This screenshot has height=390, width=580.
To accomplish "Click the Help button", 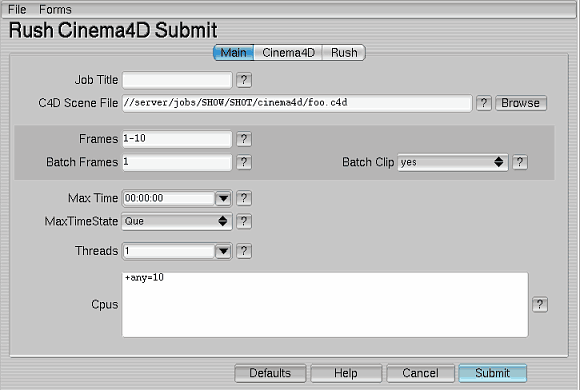I will (x=346, y=373).
